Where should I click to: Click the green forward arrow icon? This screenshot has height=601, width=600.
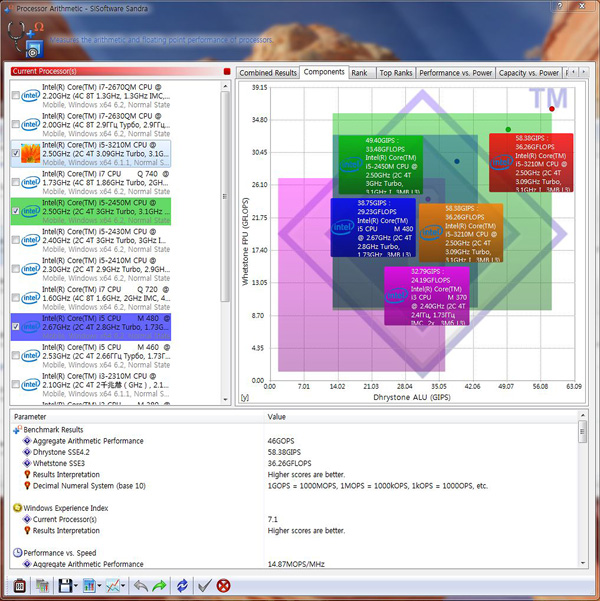click(x=159, y=586)
